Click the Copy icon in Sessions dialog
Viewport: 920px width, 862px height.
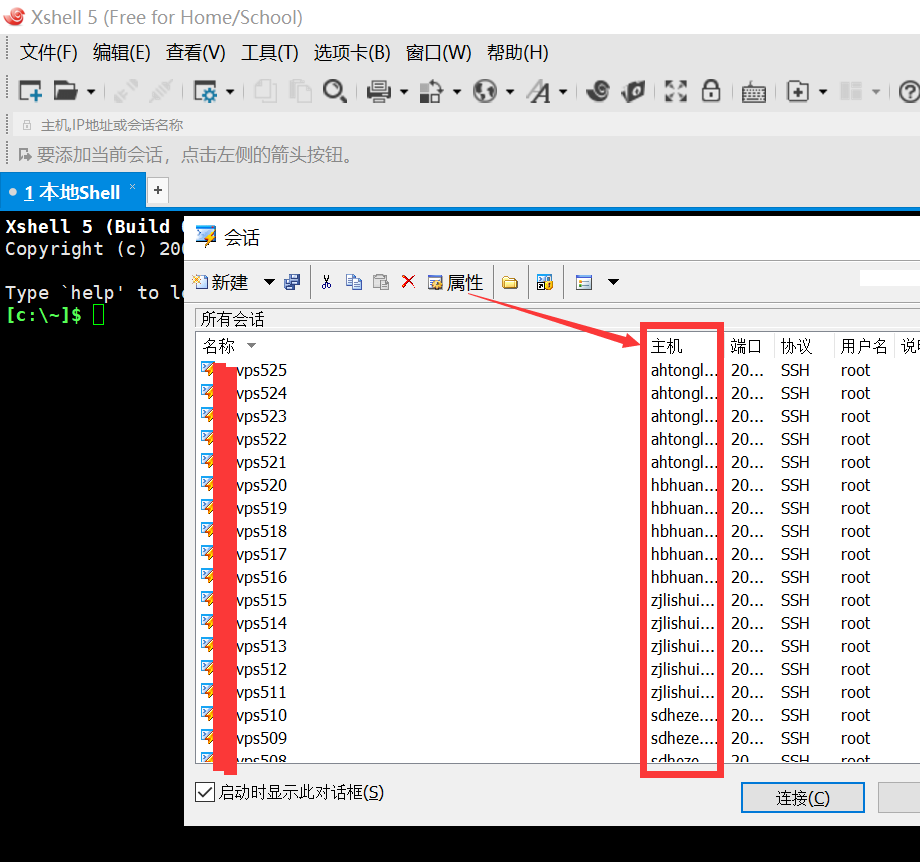coord(354,282)
